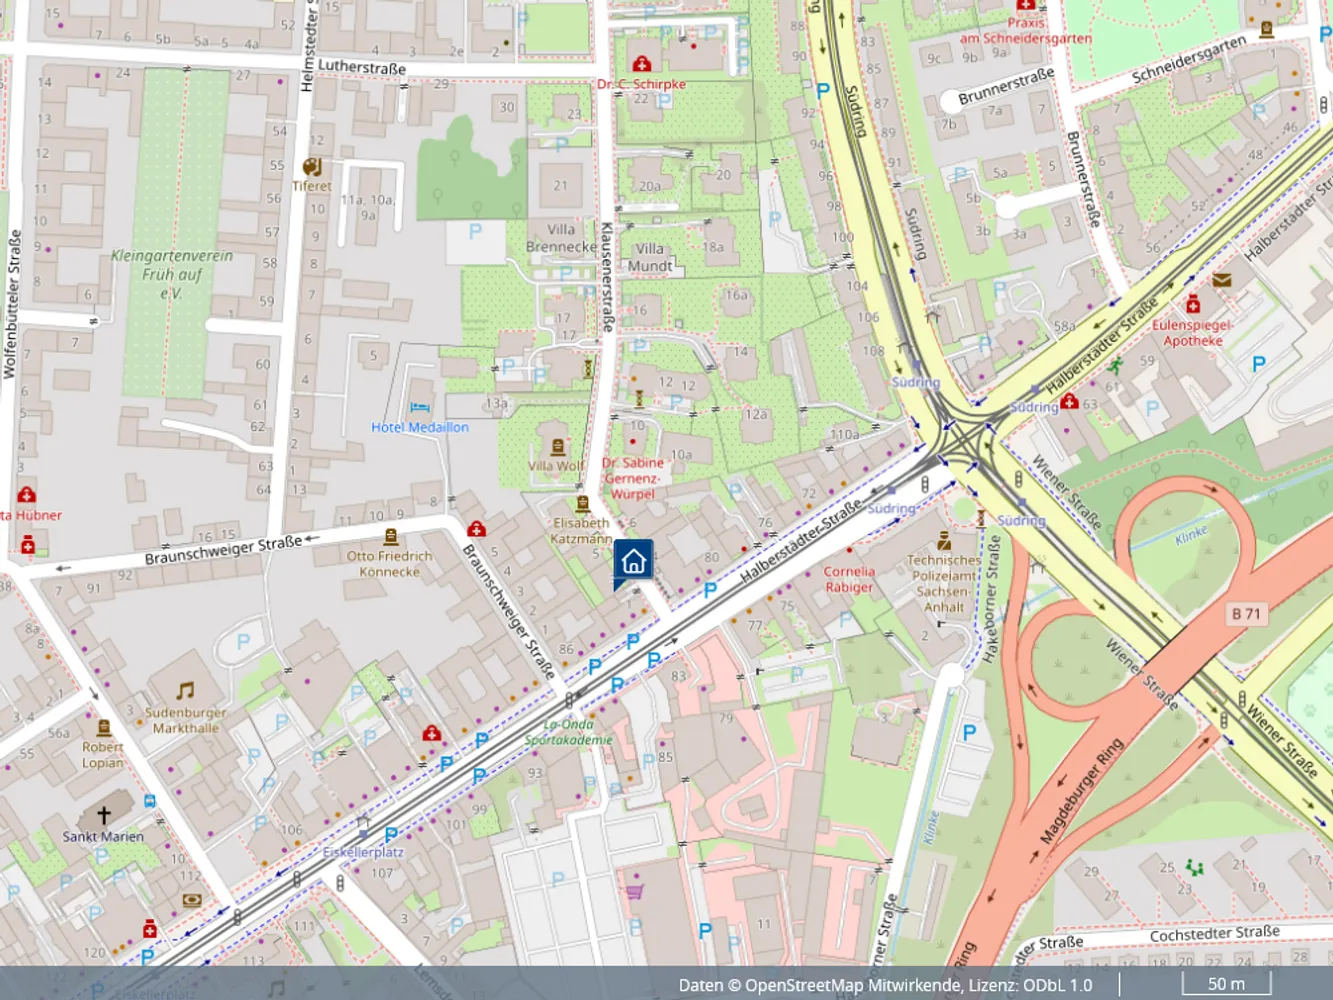
Task: Click the parking P right of Eulenspiegel Apotheke
Action: [1258, 365]
